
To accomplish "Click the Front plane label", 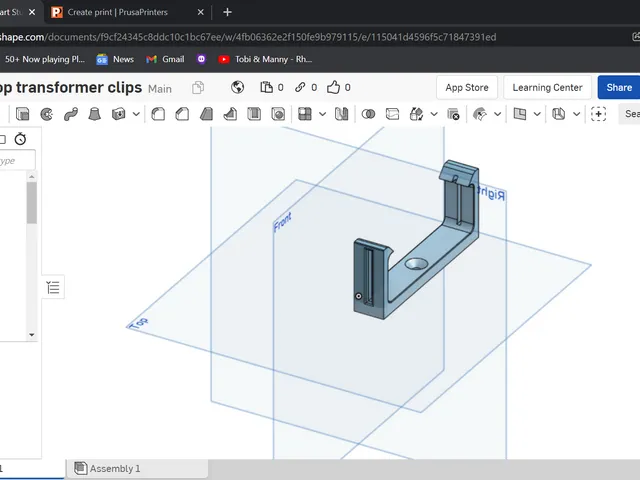I will [282, 222].
